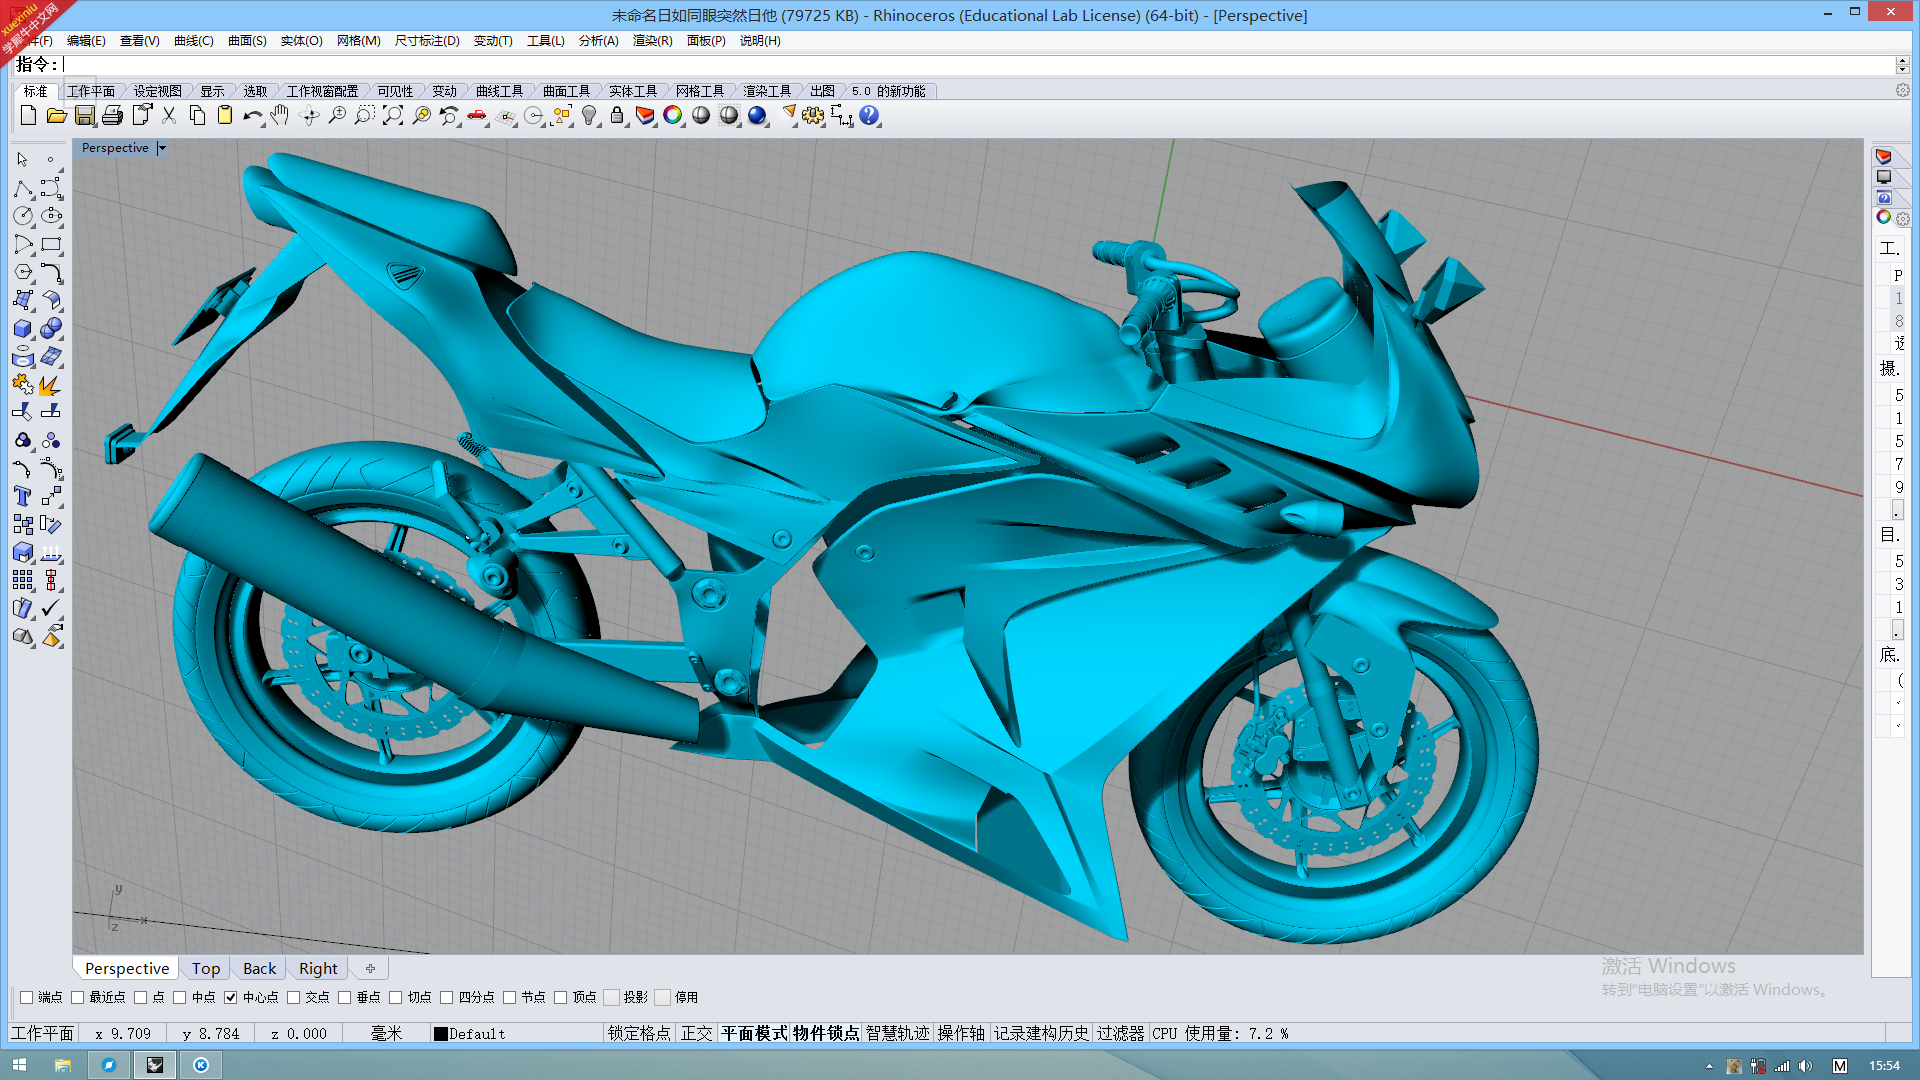Viewport: 1920px width, 1080px height.
Task: Print with the printer toolbar icon
Action: 113,116
